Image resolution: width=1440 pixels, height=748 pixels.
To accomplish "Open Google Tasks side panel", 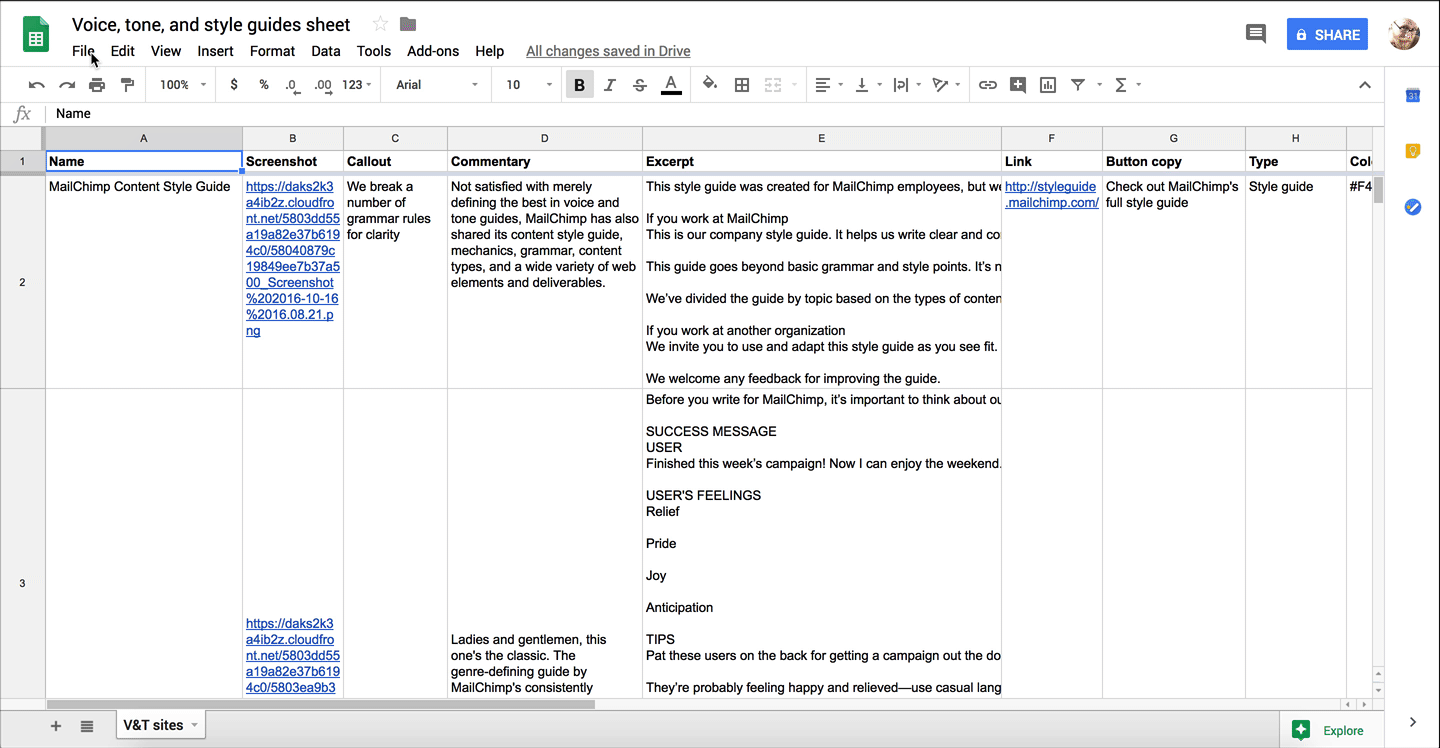I will (1413, 207).
